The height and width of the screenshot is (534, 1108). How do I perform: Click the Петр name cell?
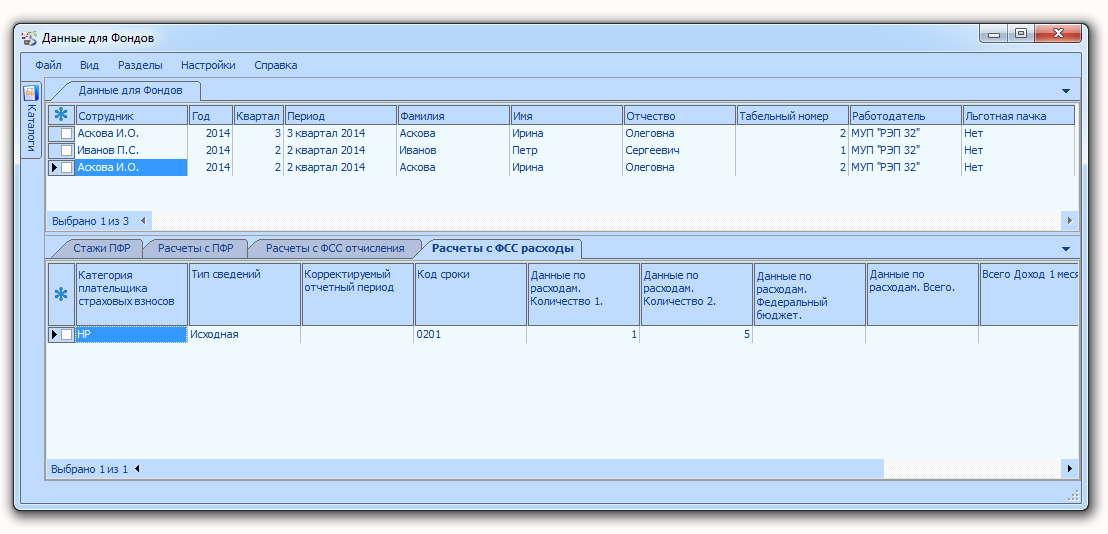point(566,150)
